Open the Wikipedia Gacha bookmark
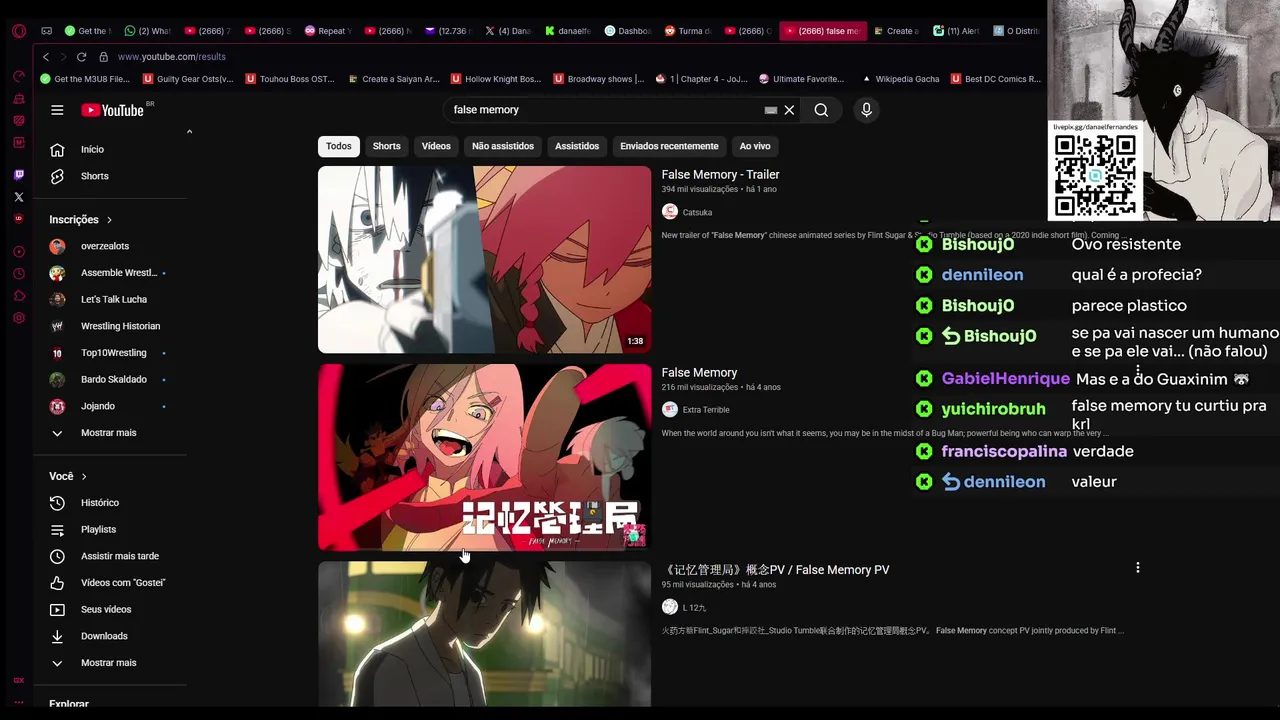1280x720 pixels. [899, 79]
